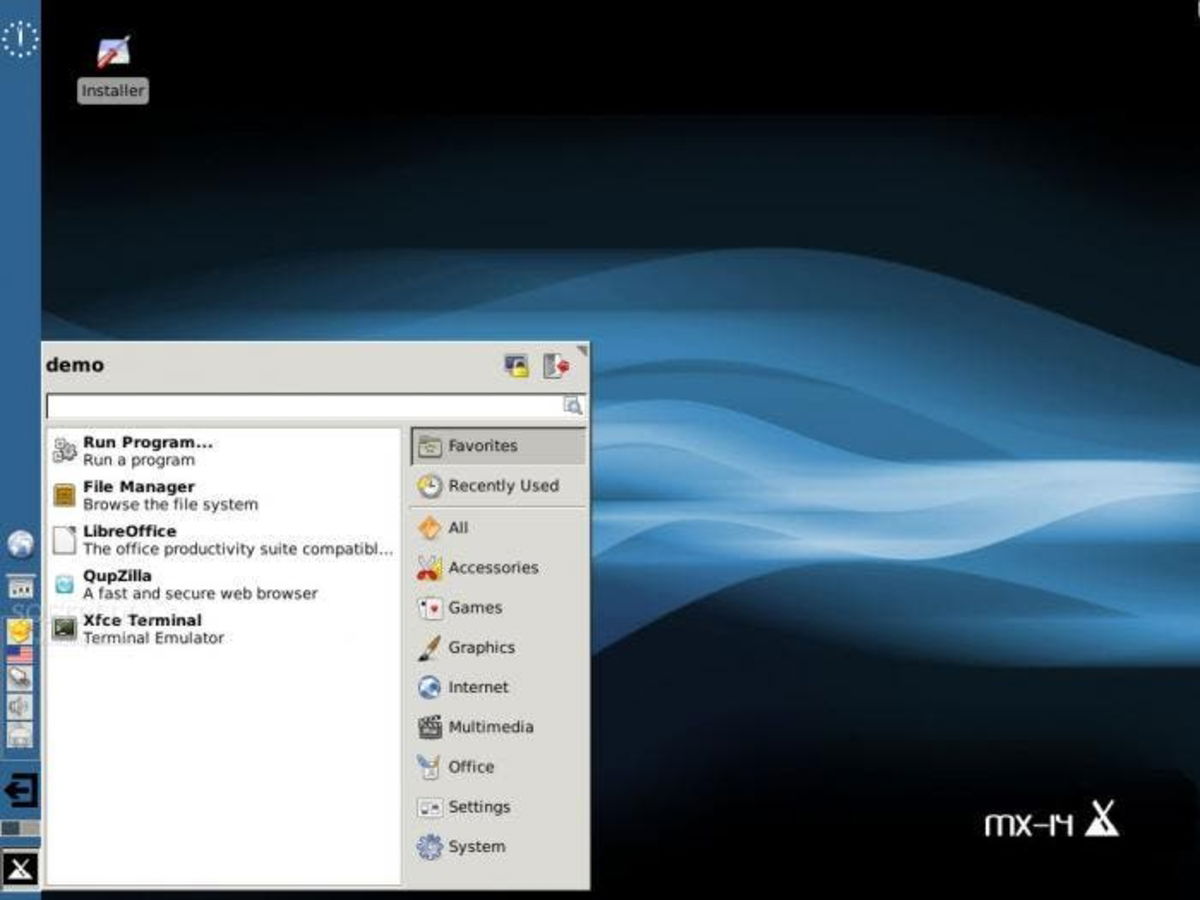Click the search magnifier in the menu search field
Image resolution: width=1200 pixels, height=900 pixels.
(x=572, y=405)
